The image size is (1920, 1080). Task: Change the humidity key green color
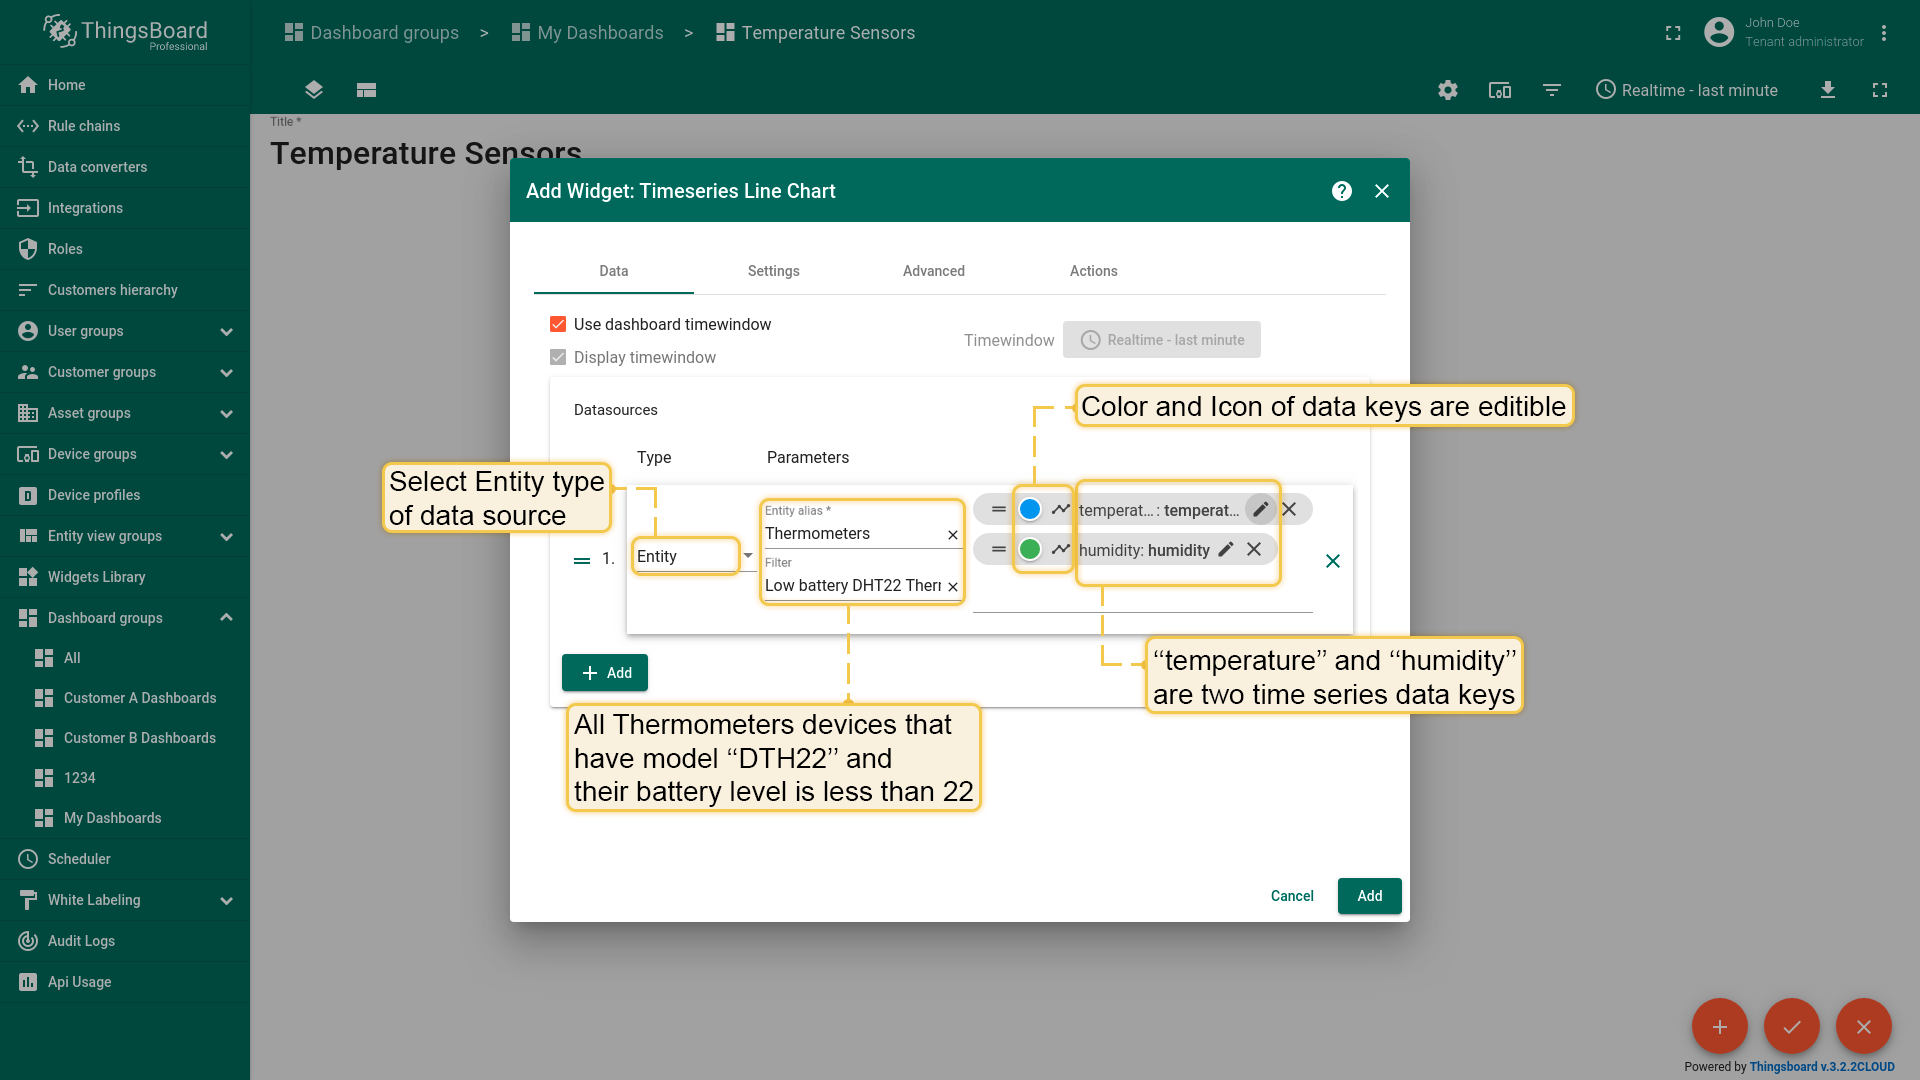click(1030, 549)
